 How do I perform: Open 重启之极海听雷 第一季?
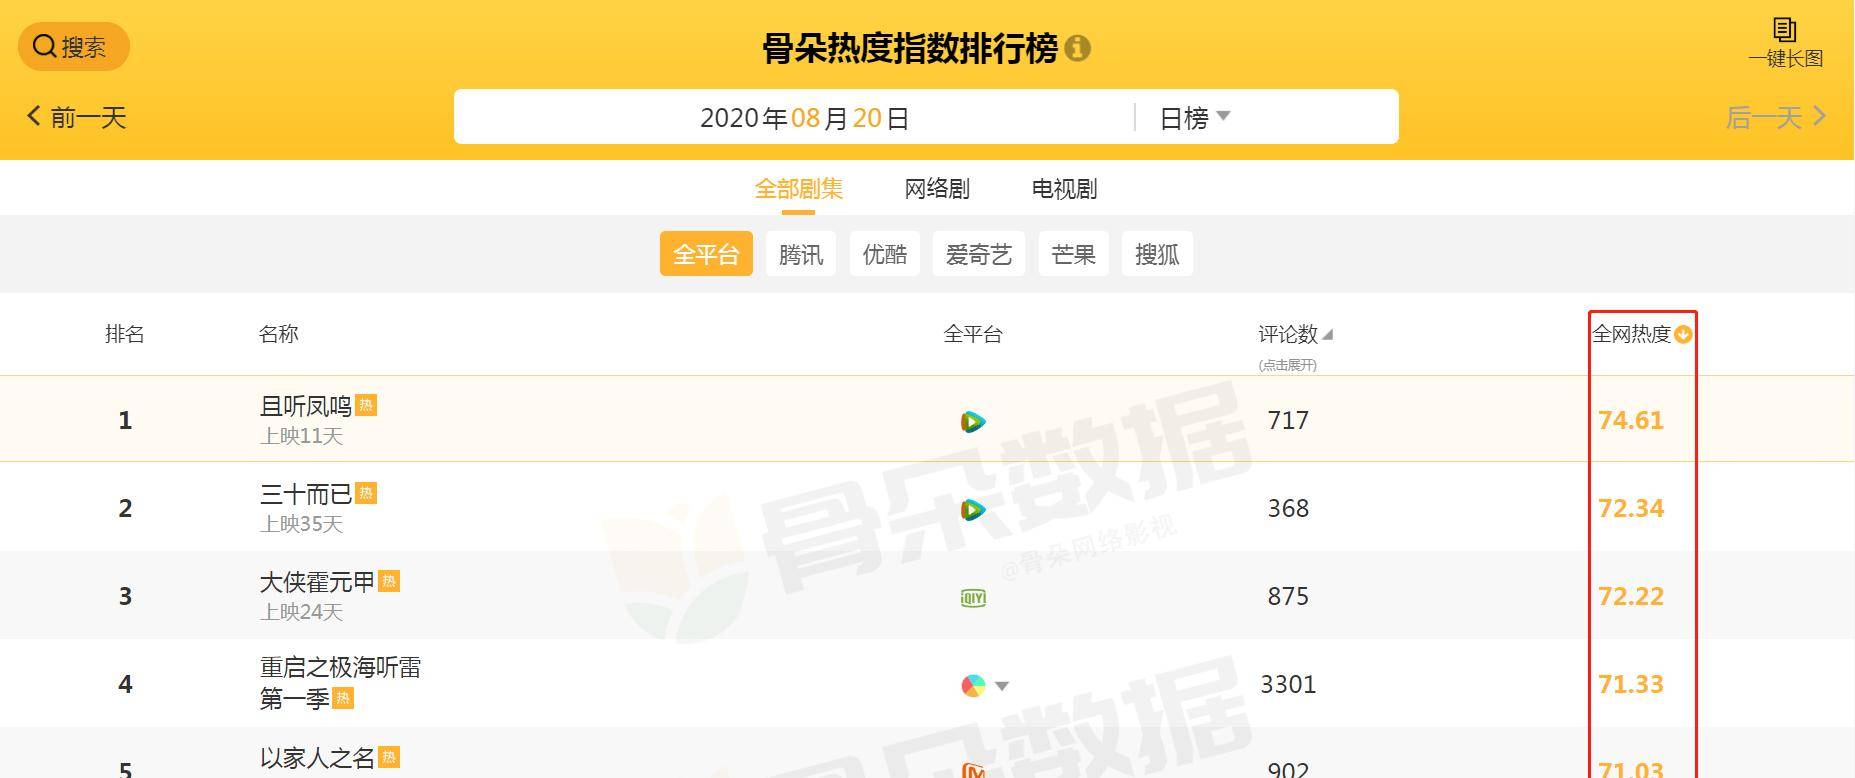tap(340, 683)
